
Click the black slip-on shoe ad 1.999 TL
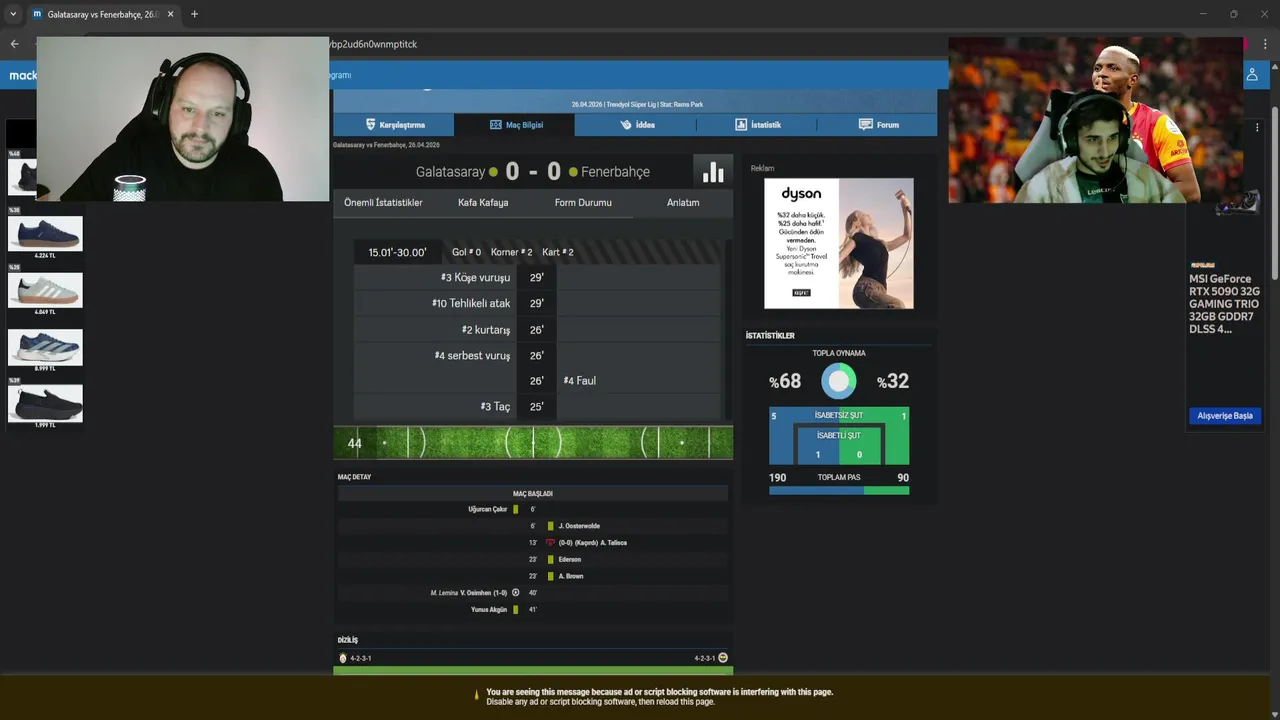click(x=45, y=403)
